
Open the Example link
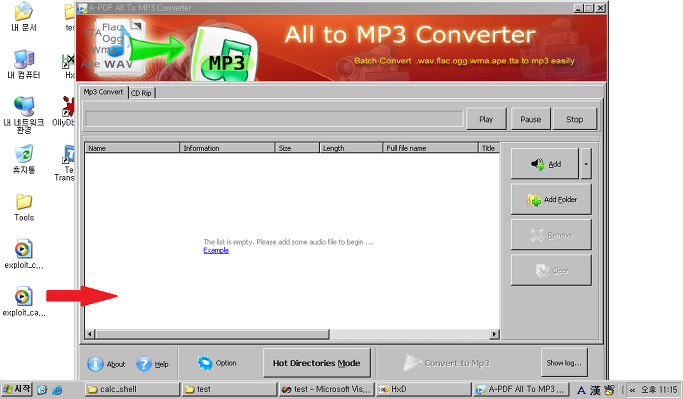(x=216, y=250)
